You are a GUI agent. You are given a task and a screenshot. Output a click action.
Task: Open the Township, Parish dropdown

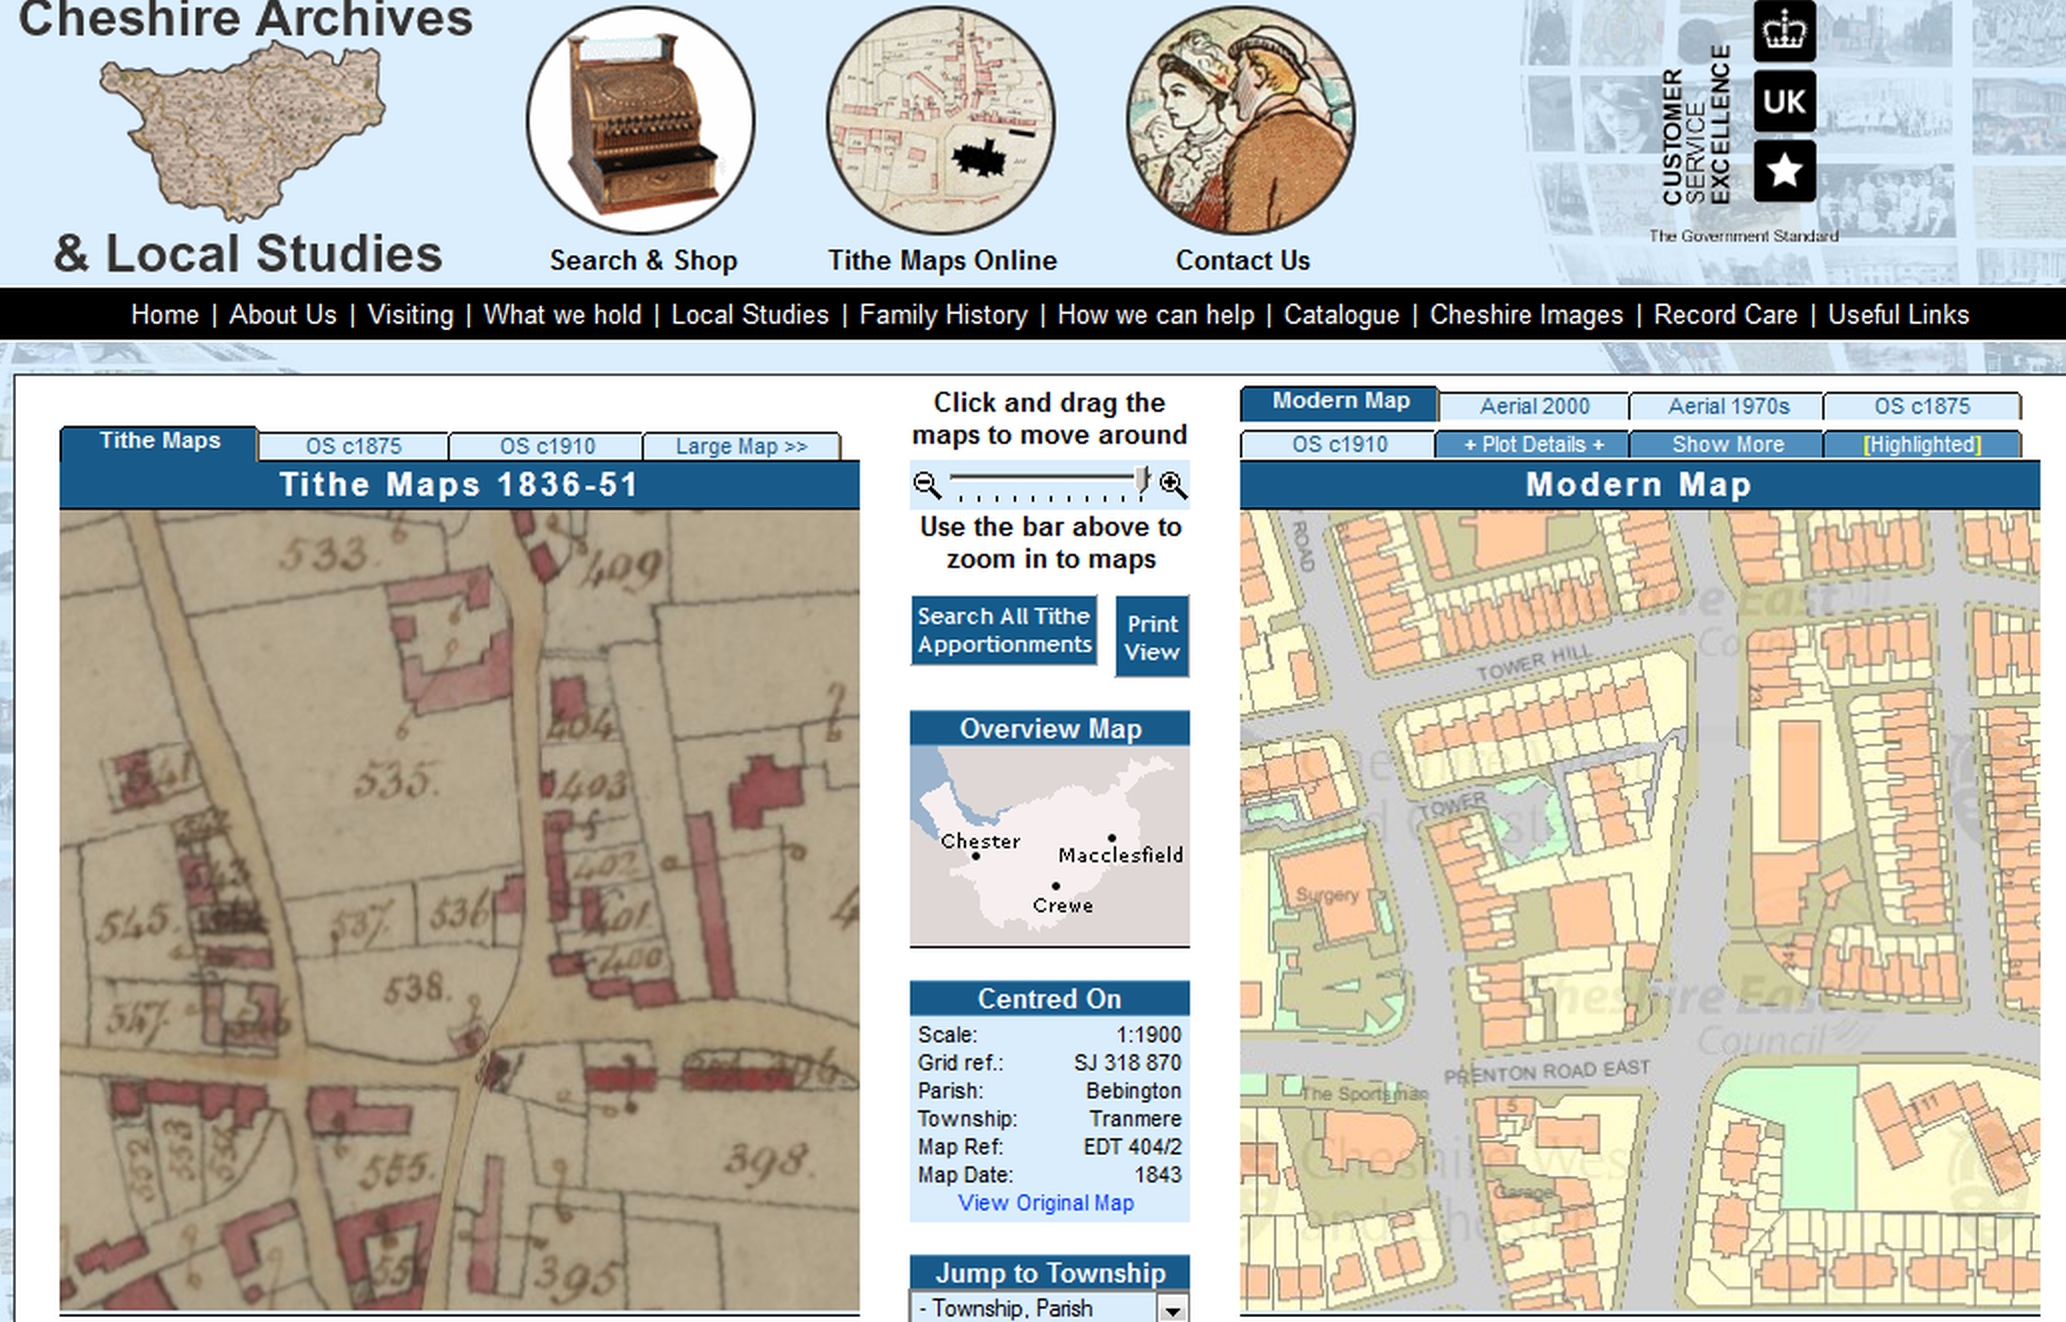coord(1049,1307)
